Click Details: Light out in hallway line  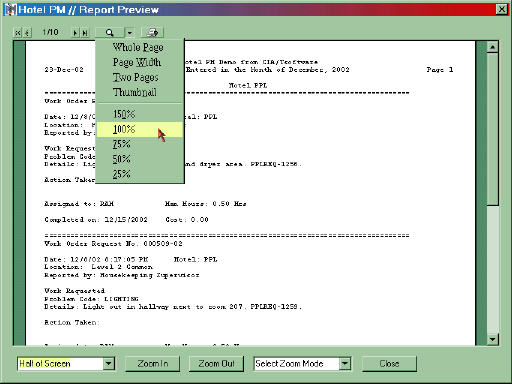pos(173,307)
